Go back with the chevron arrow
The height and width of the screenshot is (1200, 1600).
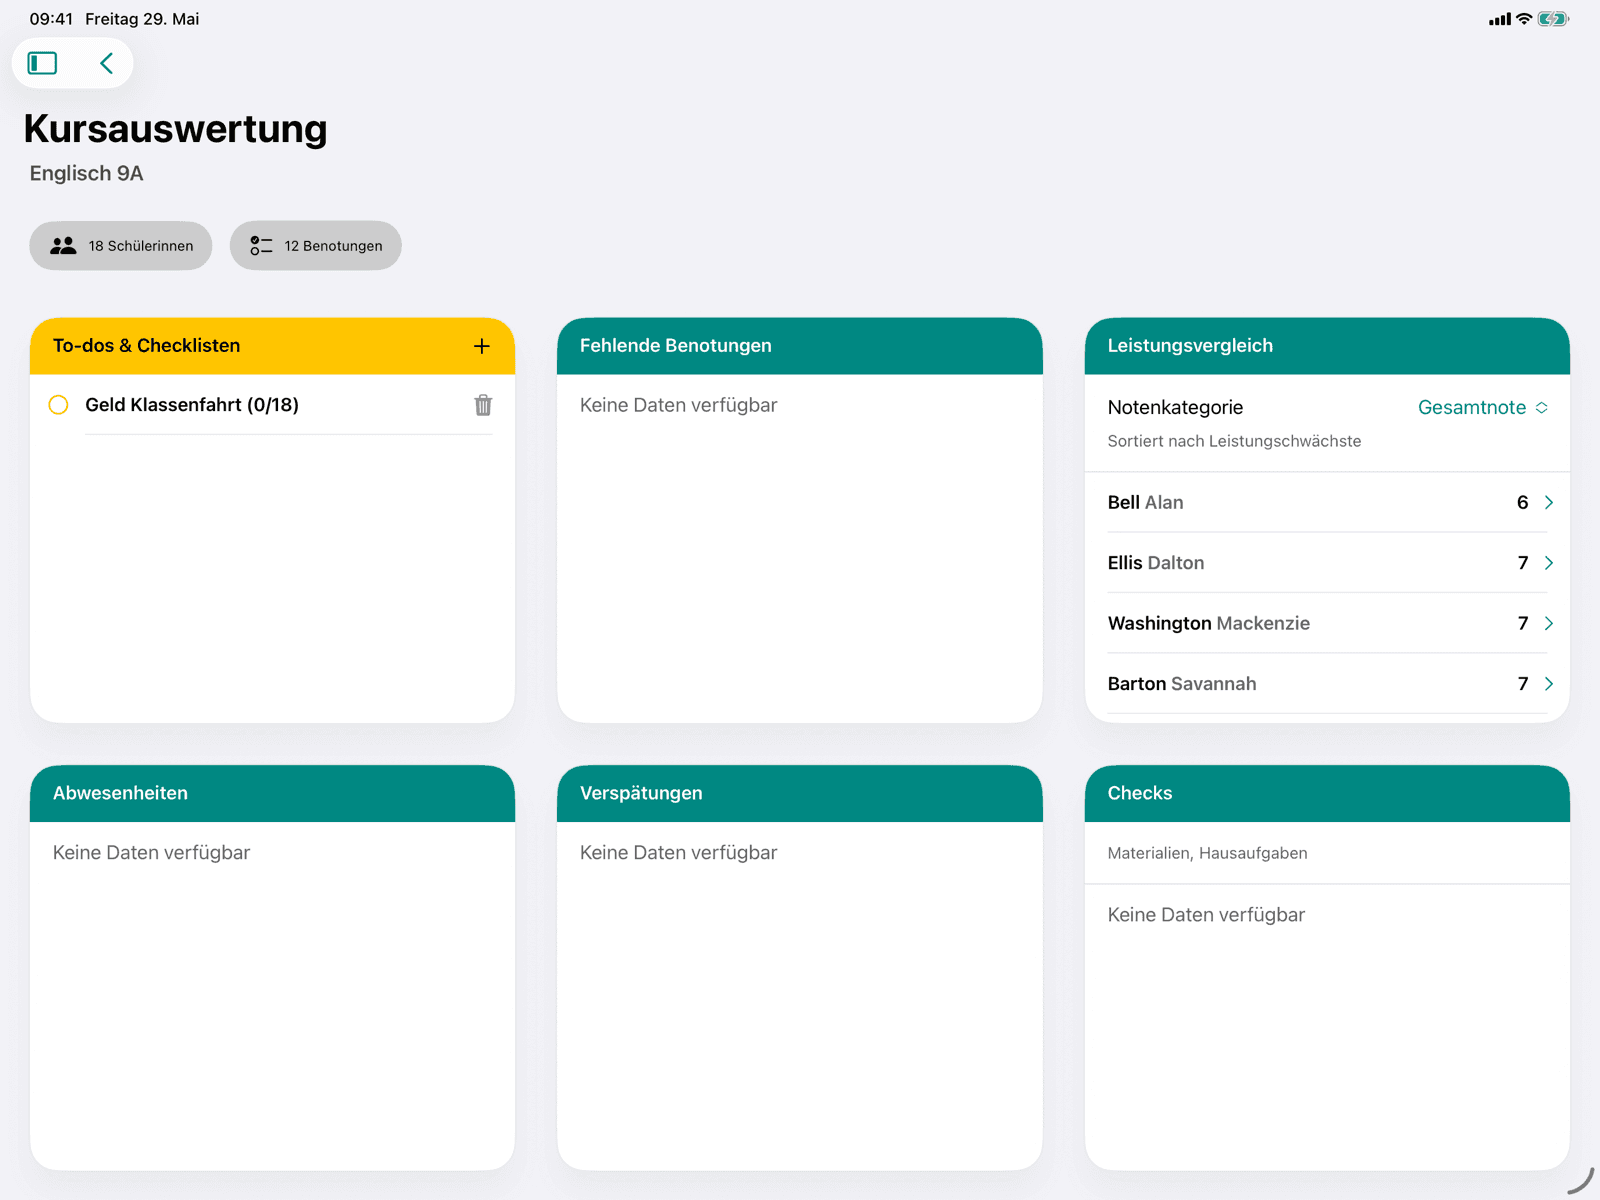click(x=106, y=63)
